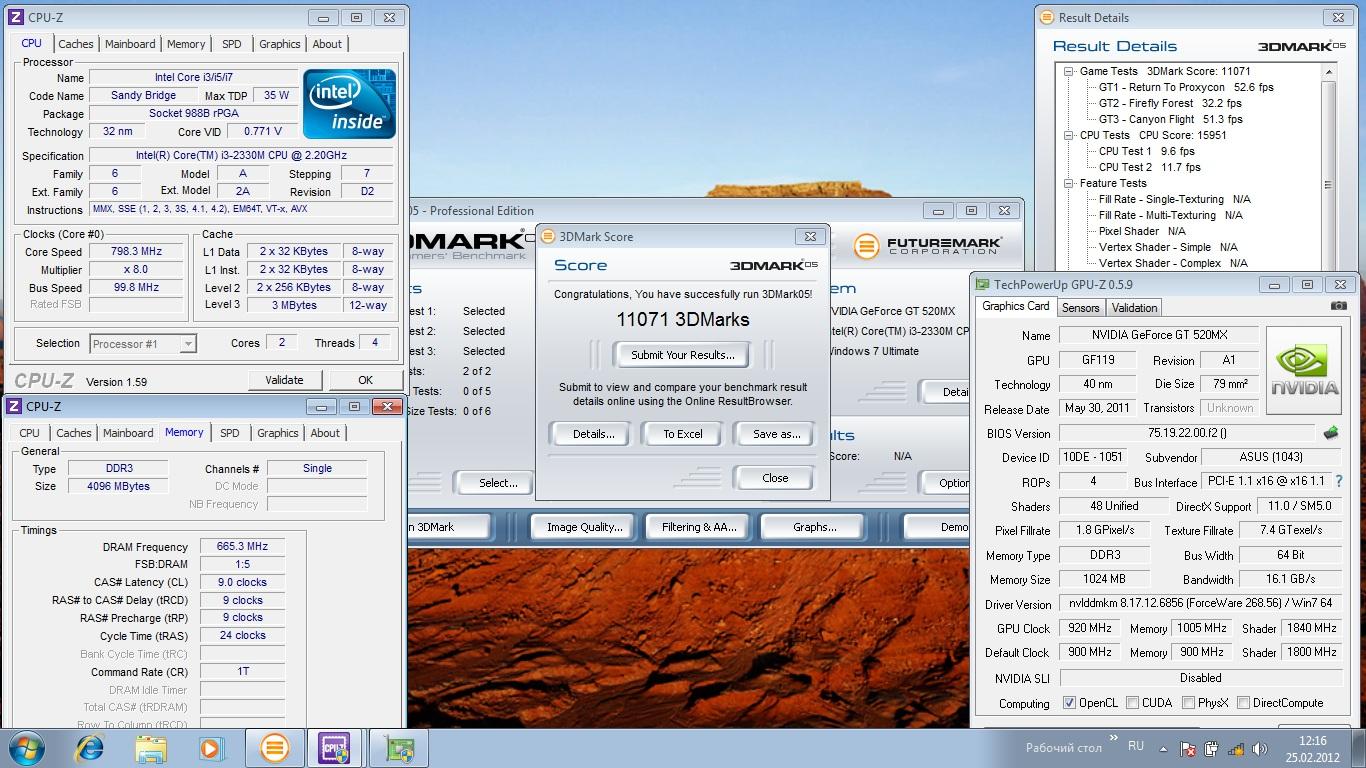Select GT1 - Return To Proxycon result row
The height and width of the screenshot is (768, 1366).
[x=1186, y=87]
